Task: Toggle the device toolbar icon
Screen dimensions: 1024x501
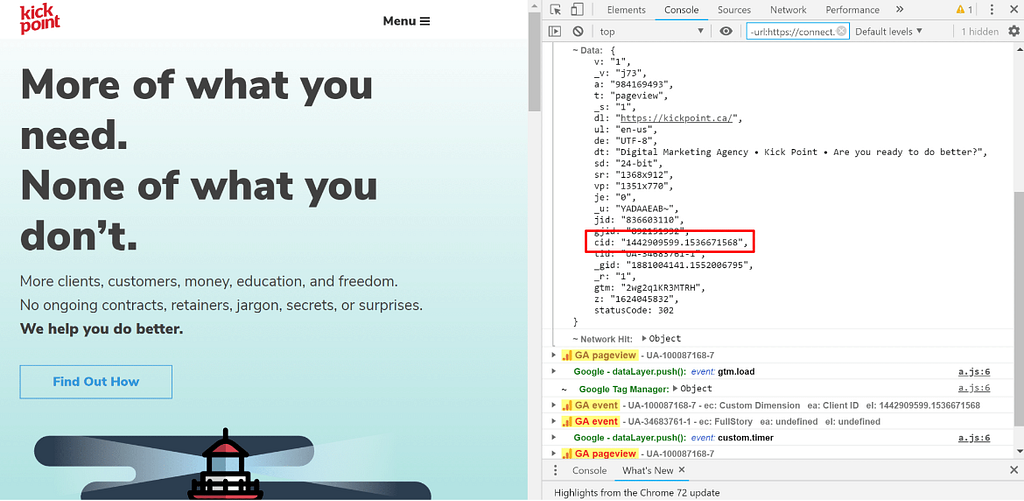Action: pos(577,10)
